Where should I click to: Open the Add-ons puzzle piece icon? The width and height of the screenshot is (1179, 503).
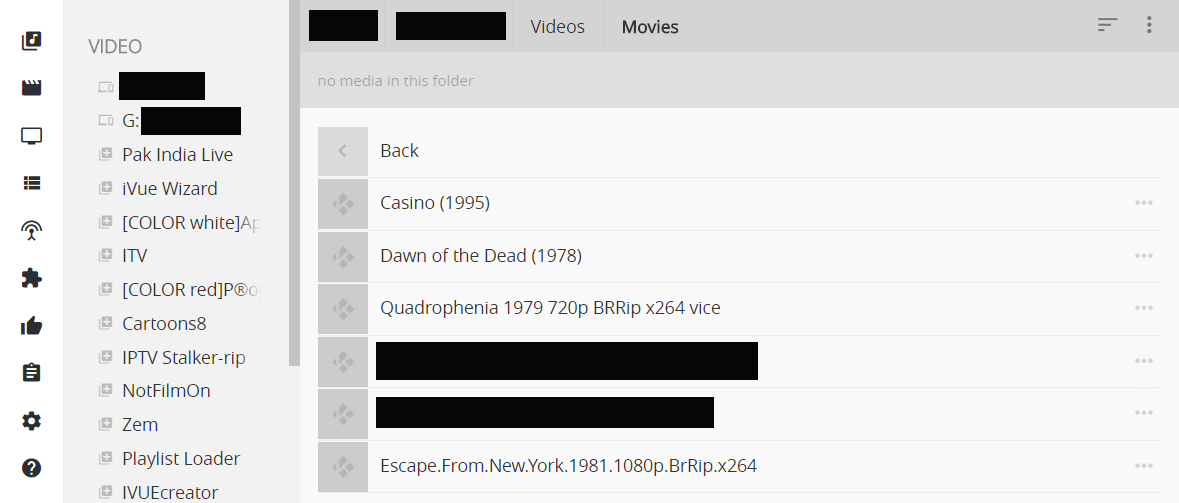[32, 278]
